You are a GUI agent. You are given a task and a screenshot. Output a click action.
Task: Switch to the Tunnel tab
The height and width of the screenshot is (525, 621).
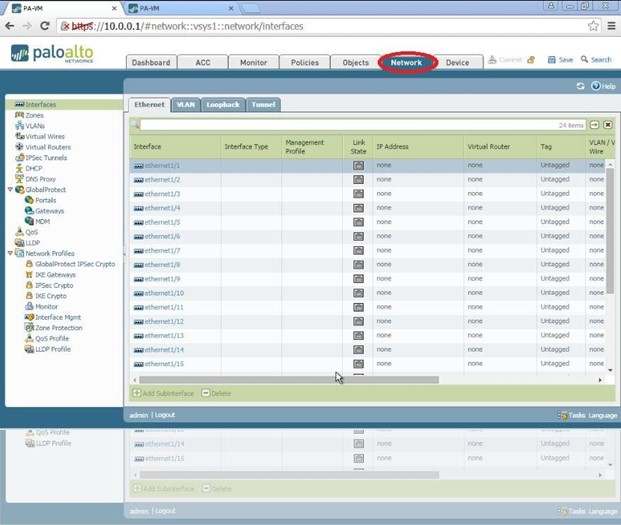pos(265,104)
